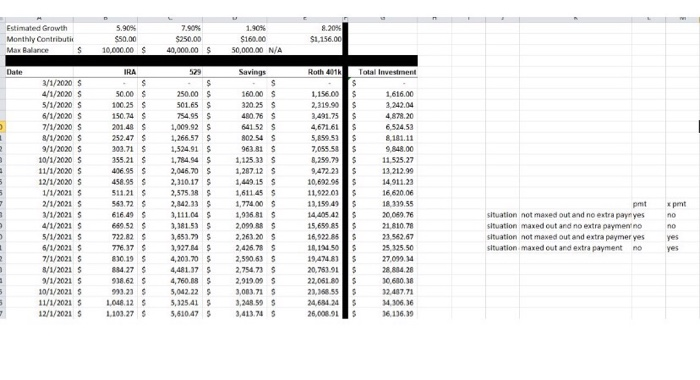Select the 'Date' column heading cell

pos(39,72)
